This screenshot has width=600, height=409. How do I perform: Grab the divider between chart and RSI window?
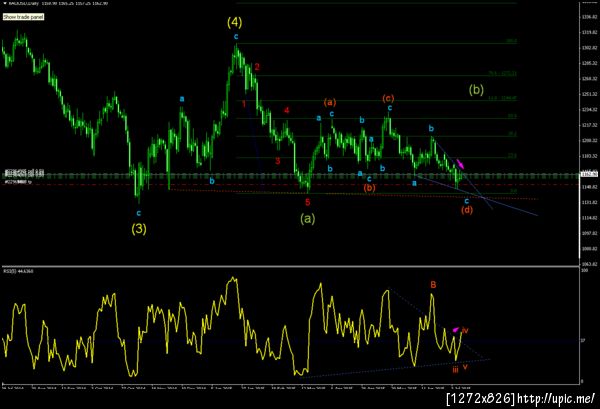290,266
